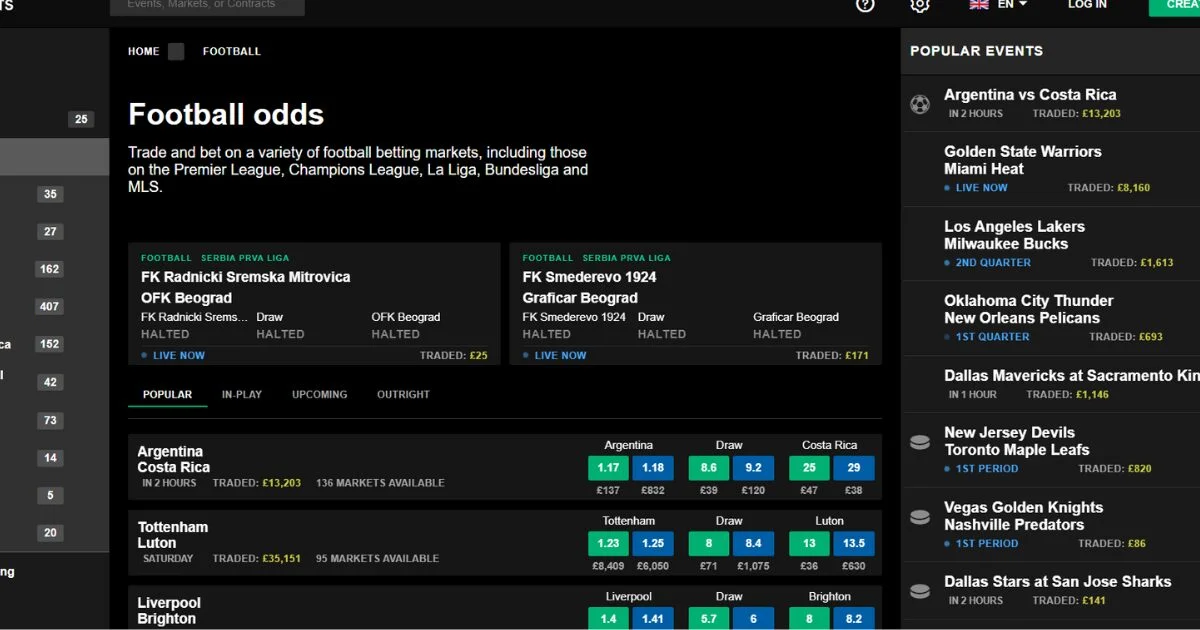Go to the HOME breadcrumb
The image size is (1200, 630).
[144, 52]
